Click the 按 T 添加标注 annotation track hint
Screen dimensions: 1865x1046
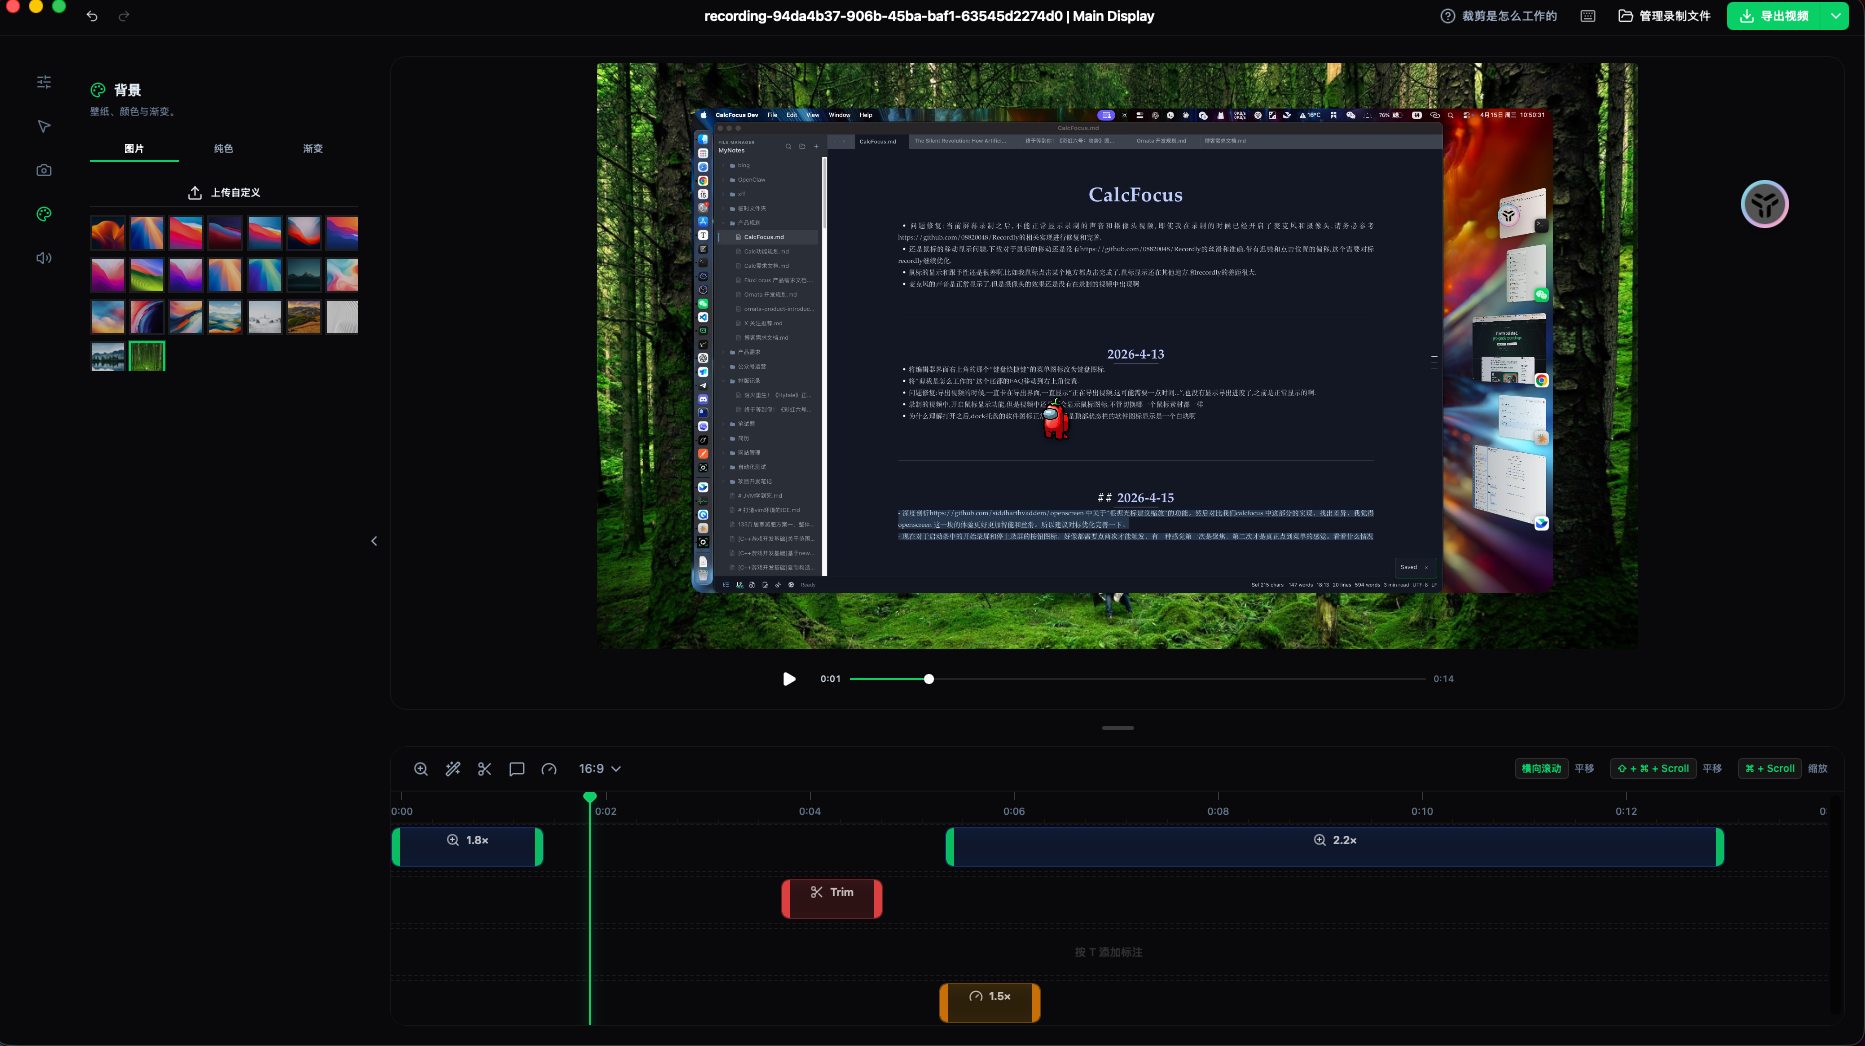[1108, 952]
